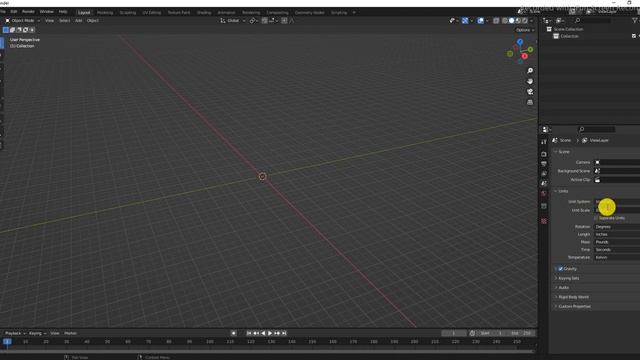Screen dimensions: 640x360
Task: Switch to wireframe viewport shading
Action: coord(505,20)
